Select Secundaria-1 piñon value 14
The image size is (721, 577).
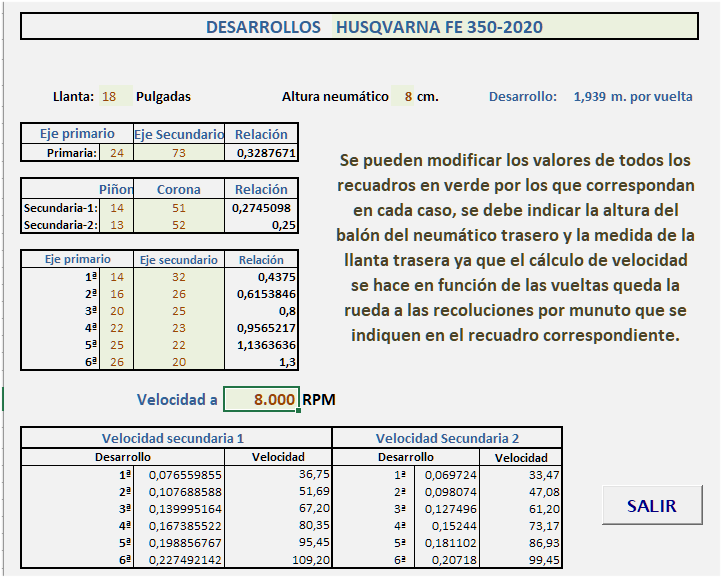[116, 208]
